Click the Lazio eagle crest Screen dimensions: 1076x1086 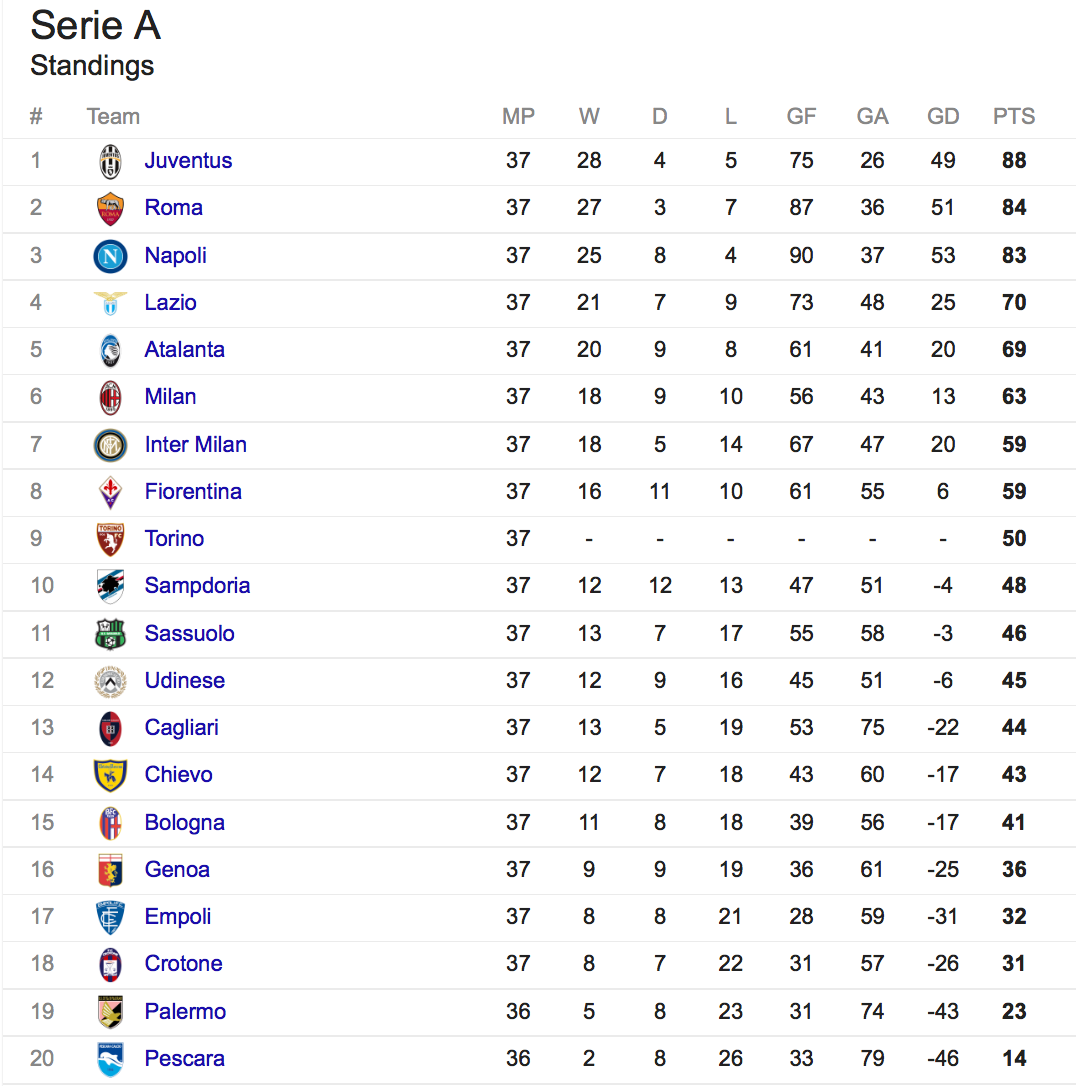tap(110, 303)
